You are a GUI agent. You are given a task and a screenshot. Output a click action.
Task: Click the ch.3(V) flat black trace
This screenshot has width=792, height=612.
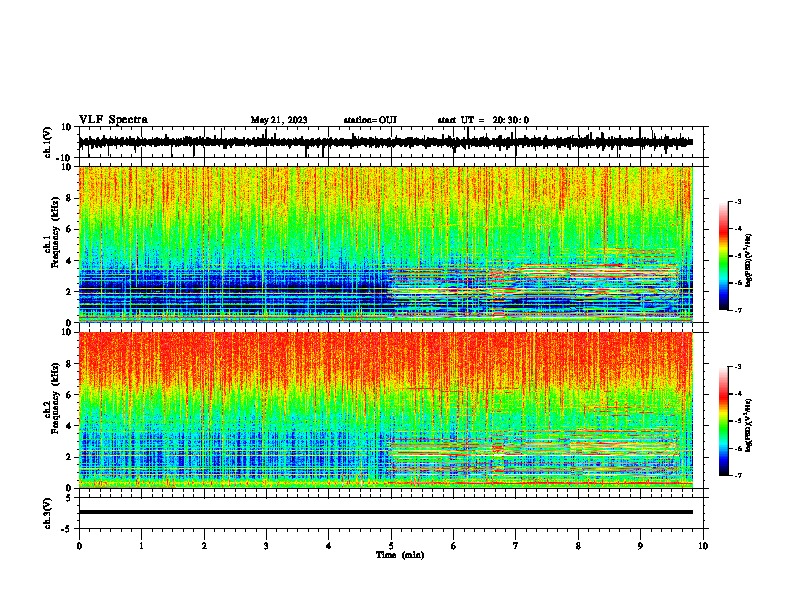point(386,512)
